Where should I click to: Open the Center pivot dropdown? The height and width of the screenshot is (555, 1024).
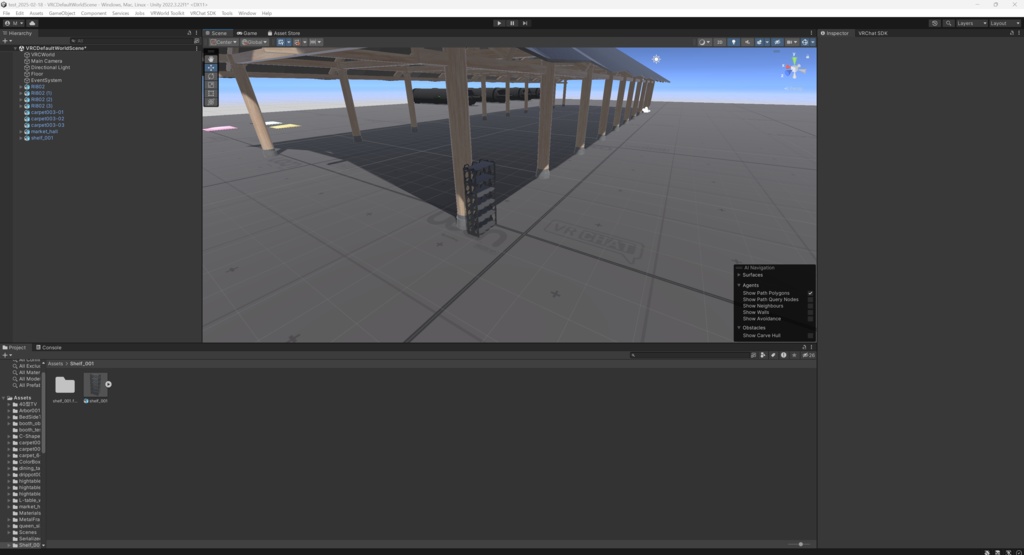pyautogui.click(x=223, y=42)
